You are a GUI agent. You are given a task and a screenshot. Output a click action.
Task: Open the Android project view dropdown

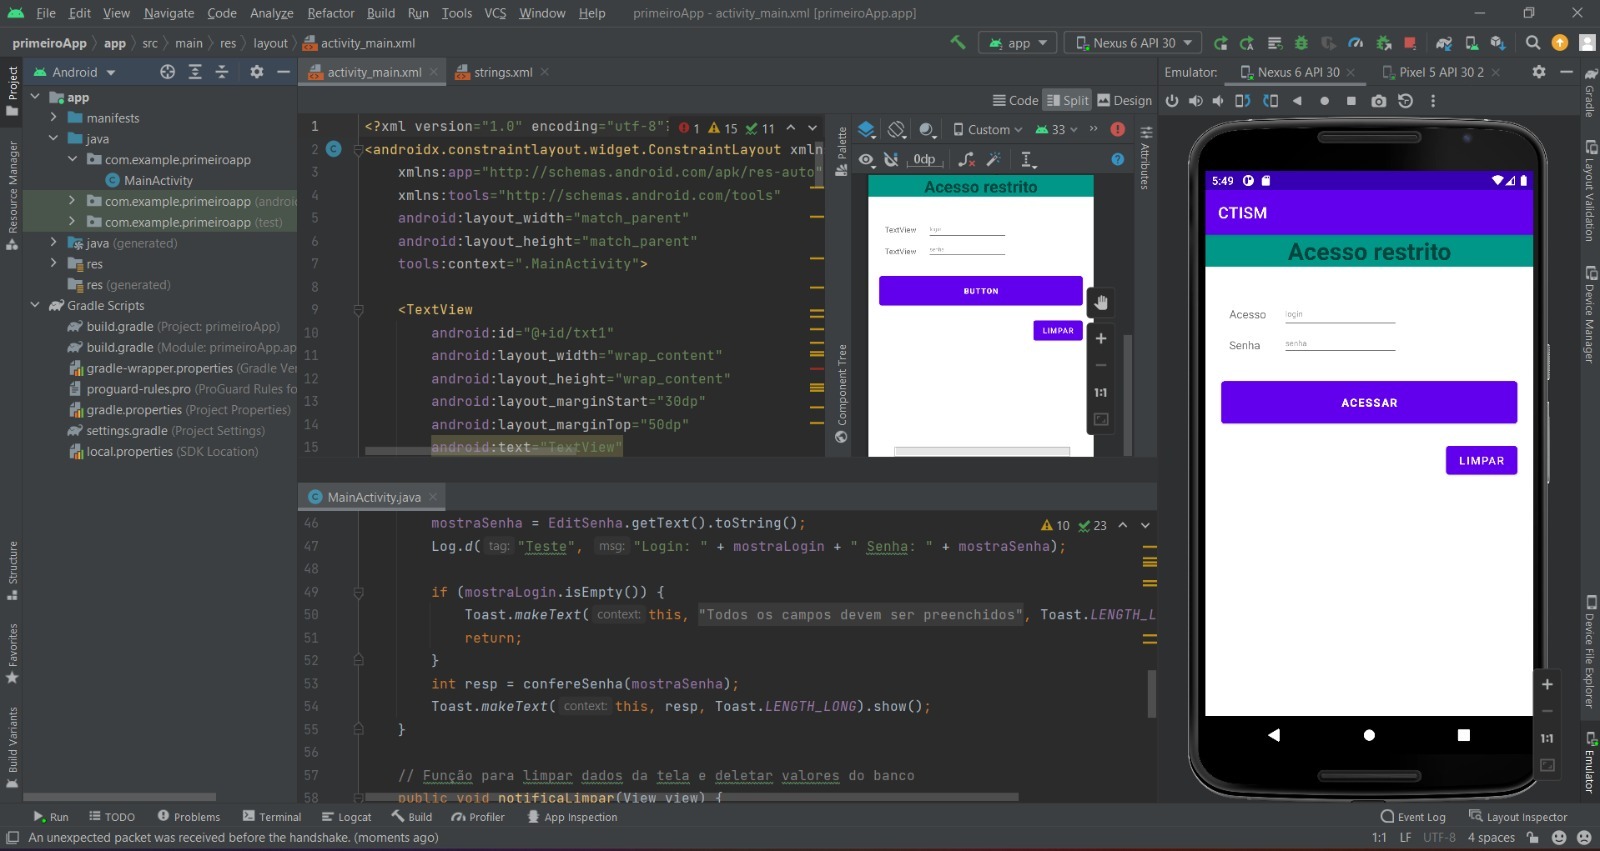pyautogui.click(x=76, y=72)
